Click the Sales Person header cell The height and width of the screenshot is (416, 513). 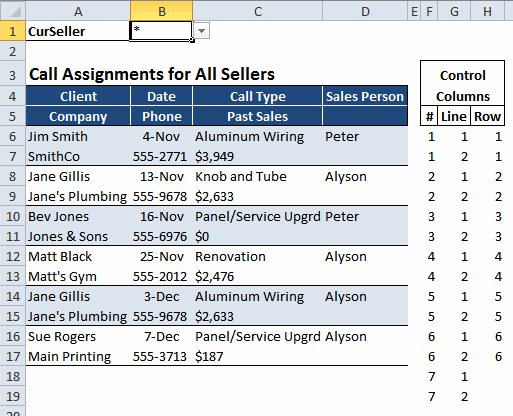pyautogui.click(x=365, y=96)
